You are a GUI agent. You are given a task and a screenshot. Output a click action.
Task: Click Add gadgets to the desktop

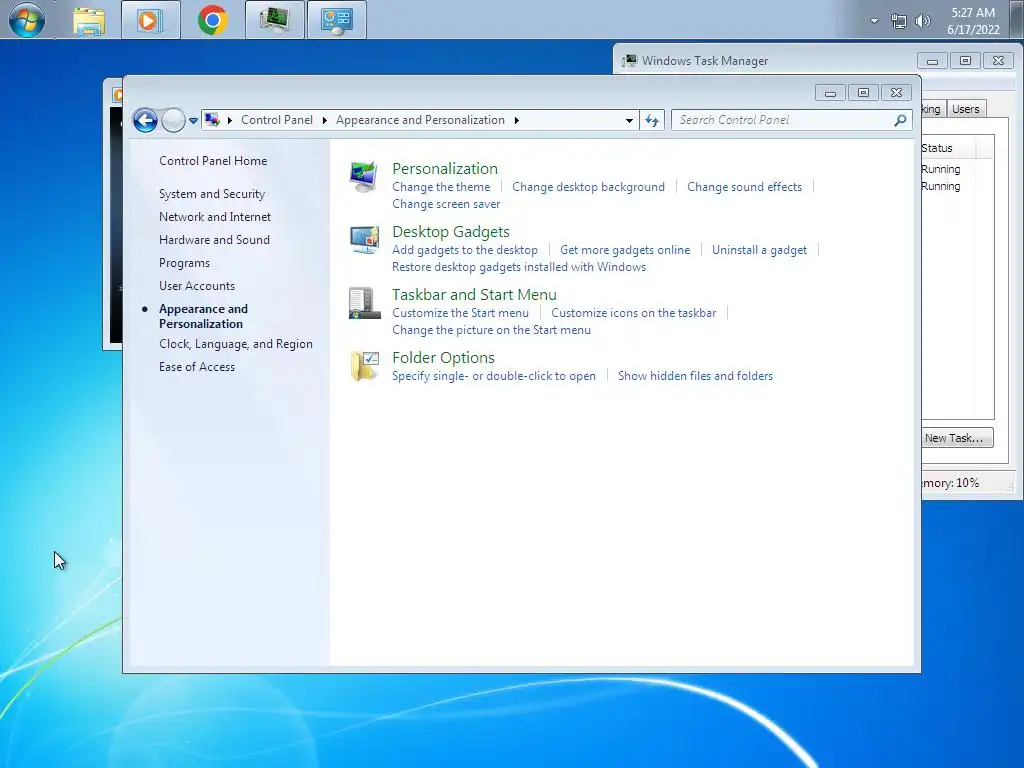click(465, 249)
